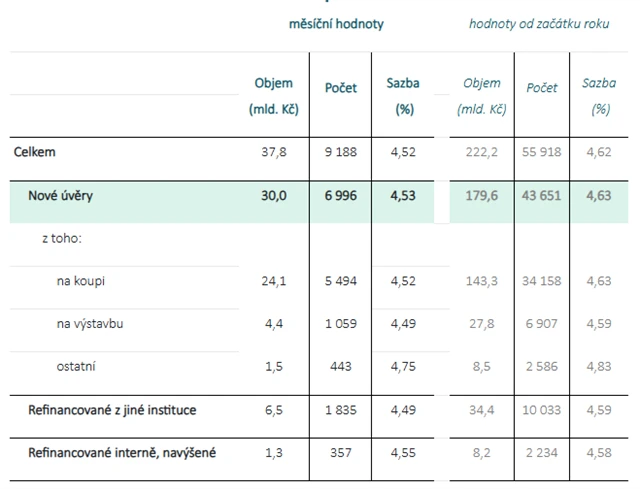The image size is (640, 489).
Task: Select the na koupi count value 5 494
Action: pos(341,281)
